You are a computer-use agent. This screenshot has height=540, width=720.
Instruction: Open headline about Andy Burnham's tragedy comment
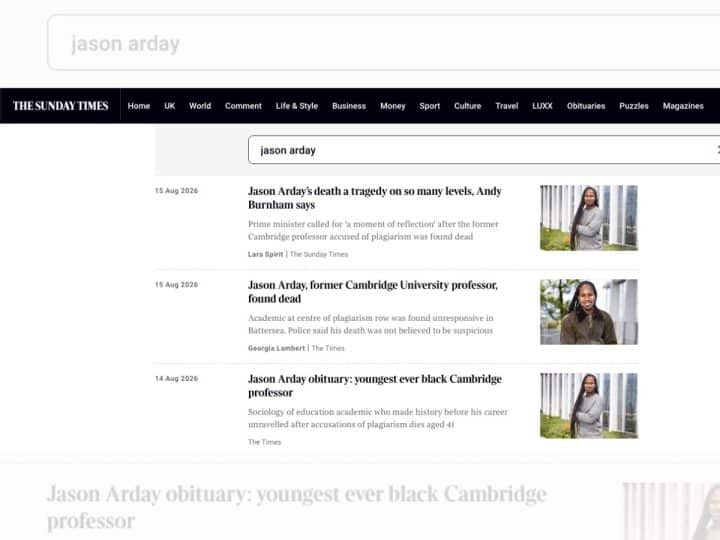(x=374, y=198)
